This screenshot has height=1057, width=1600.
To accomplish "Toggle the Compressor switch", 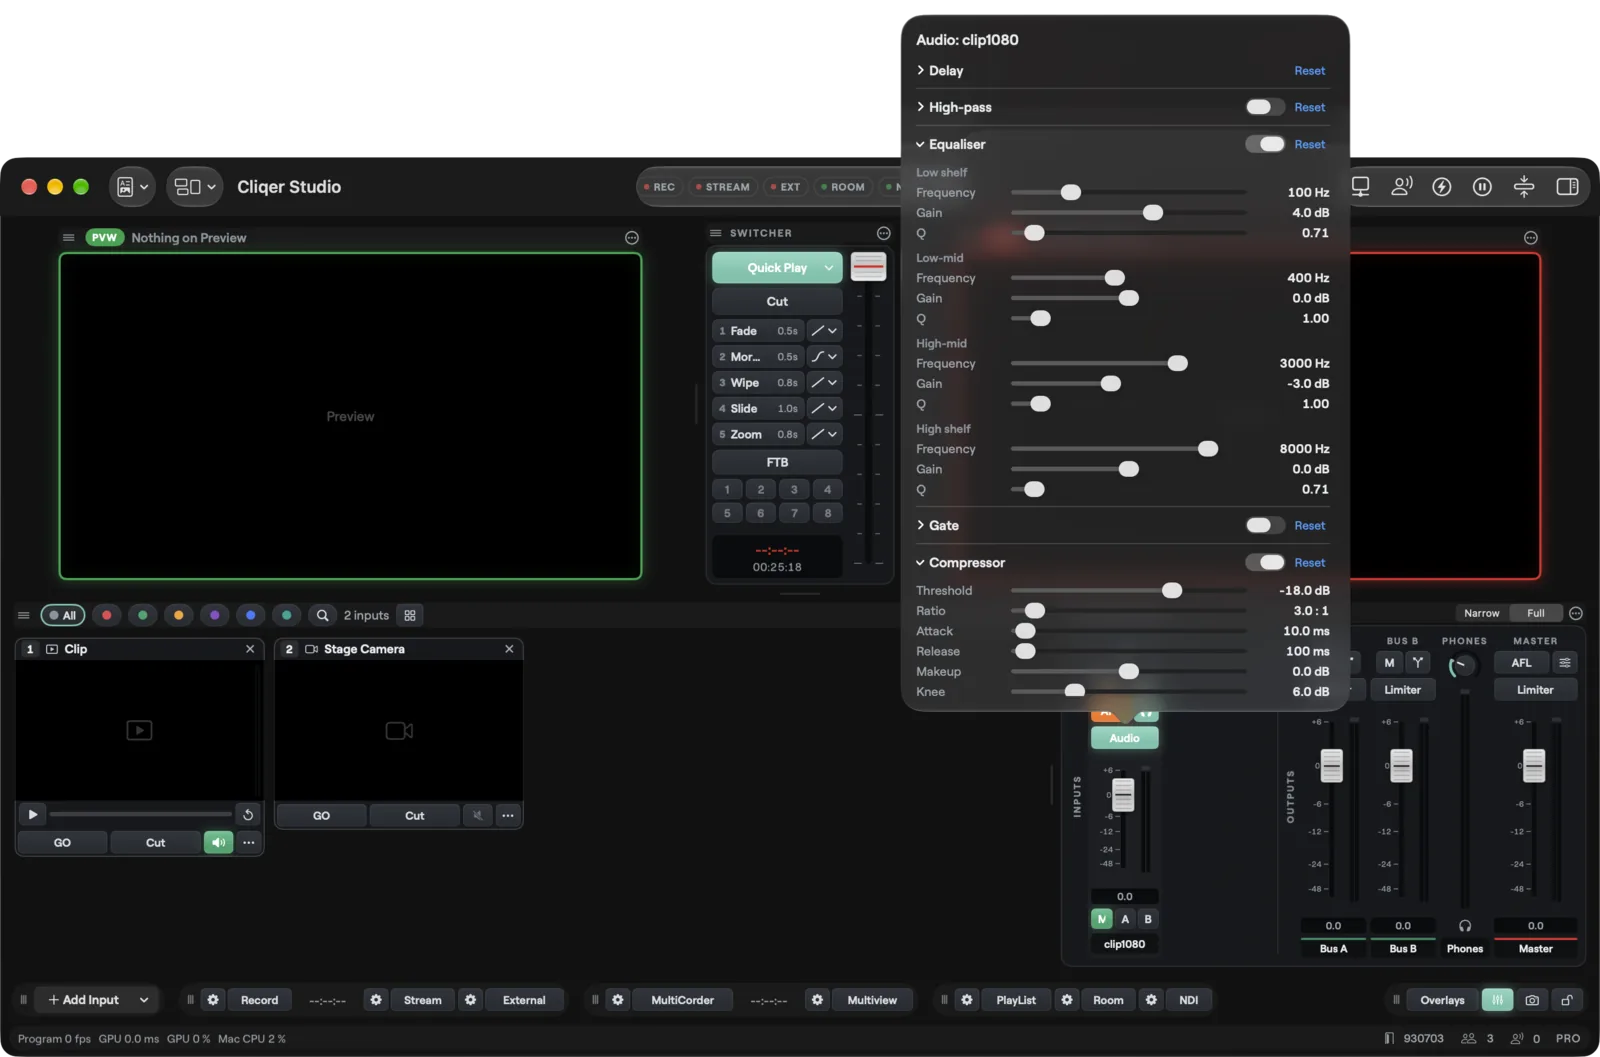I will [1265, 562].
